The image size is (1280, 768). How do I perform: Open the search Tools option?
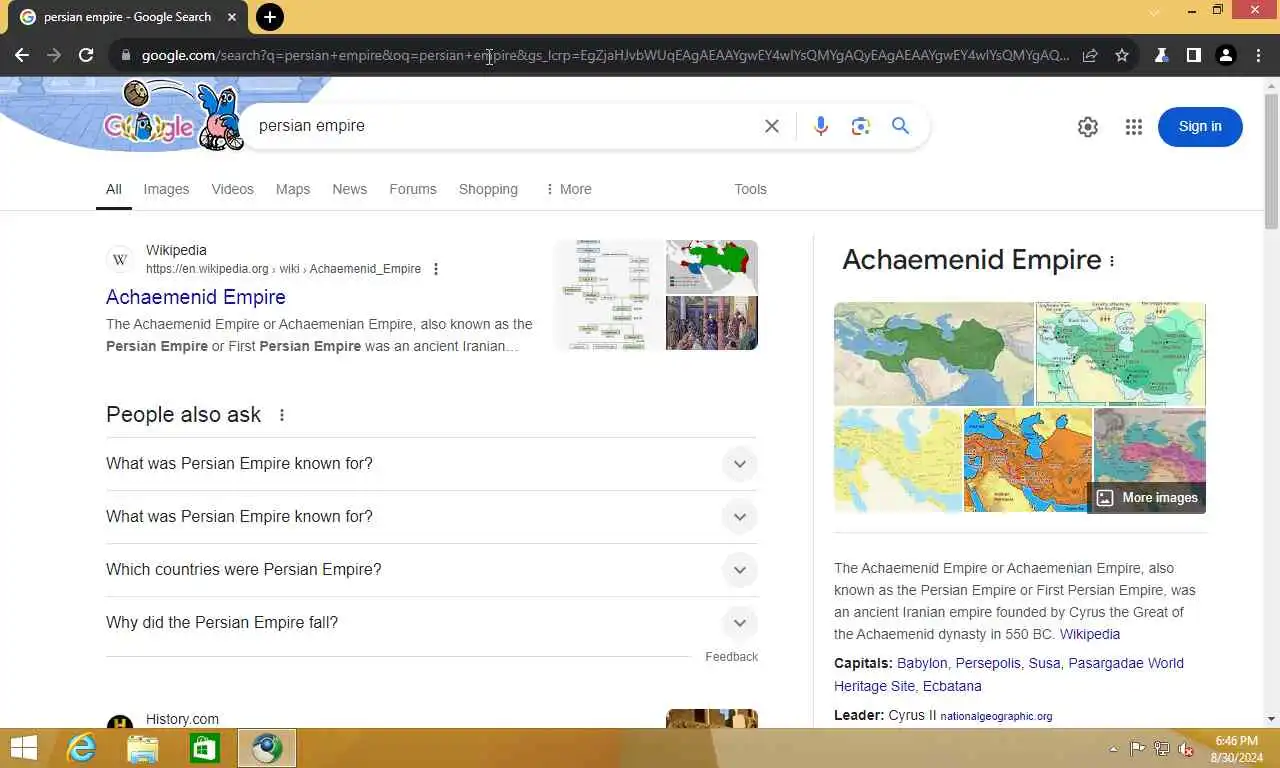pyautogui.click(x=750, y=189)
